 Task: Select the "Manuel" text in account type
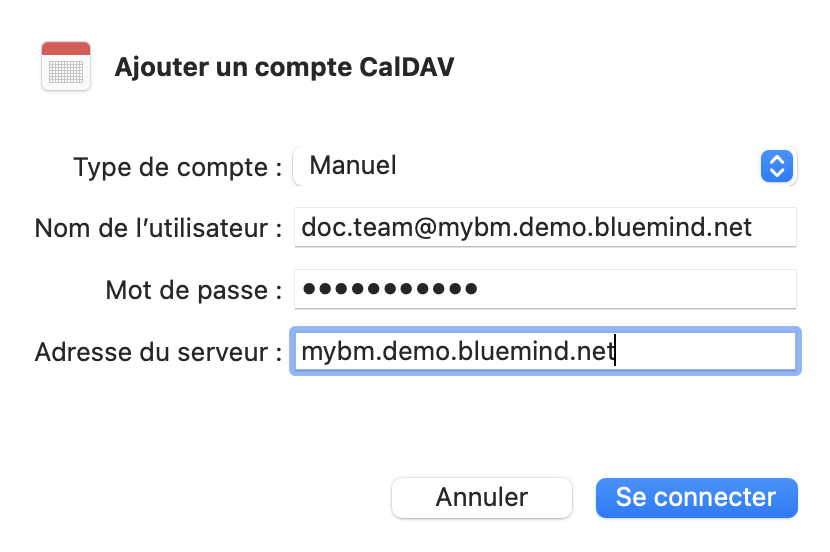point(353,165)
